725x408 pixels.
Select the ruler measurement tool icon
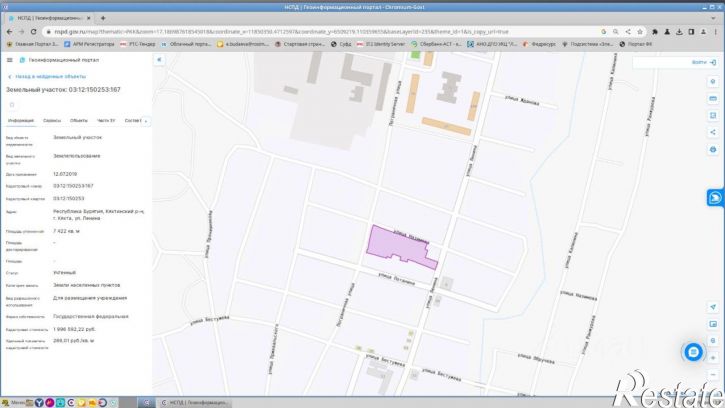[x=713, y=99]
